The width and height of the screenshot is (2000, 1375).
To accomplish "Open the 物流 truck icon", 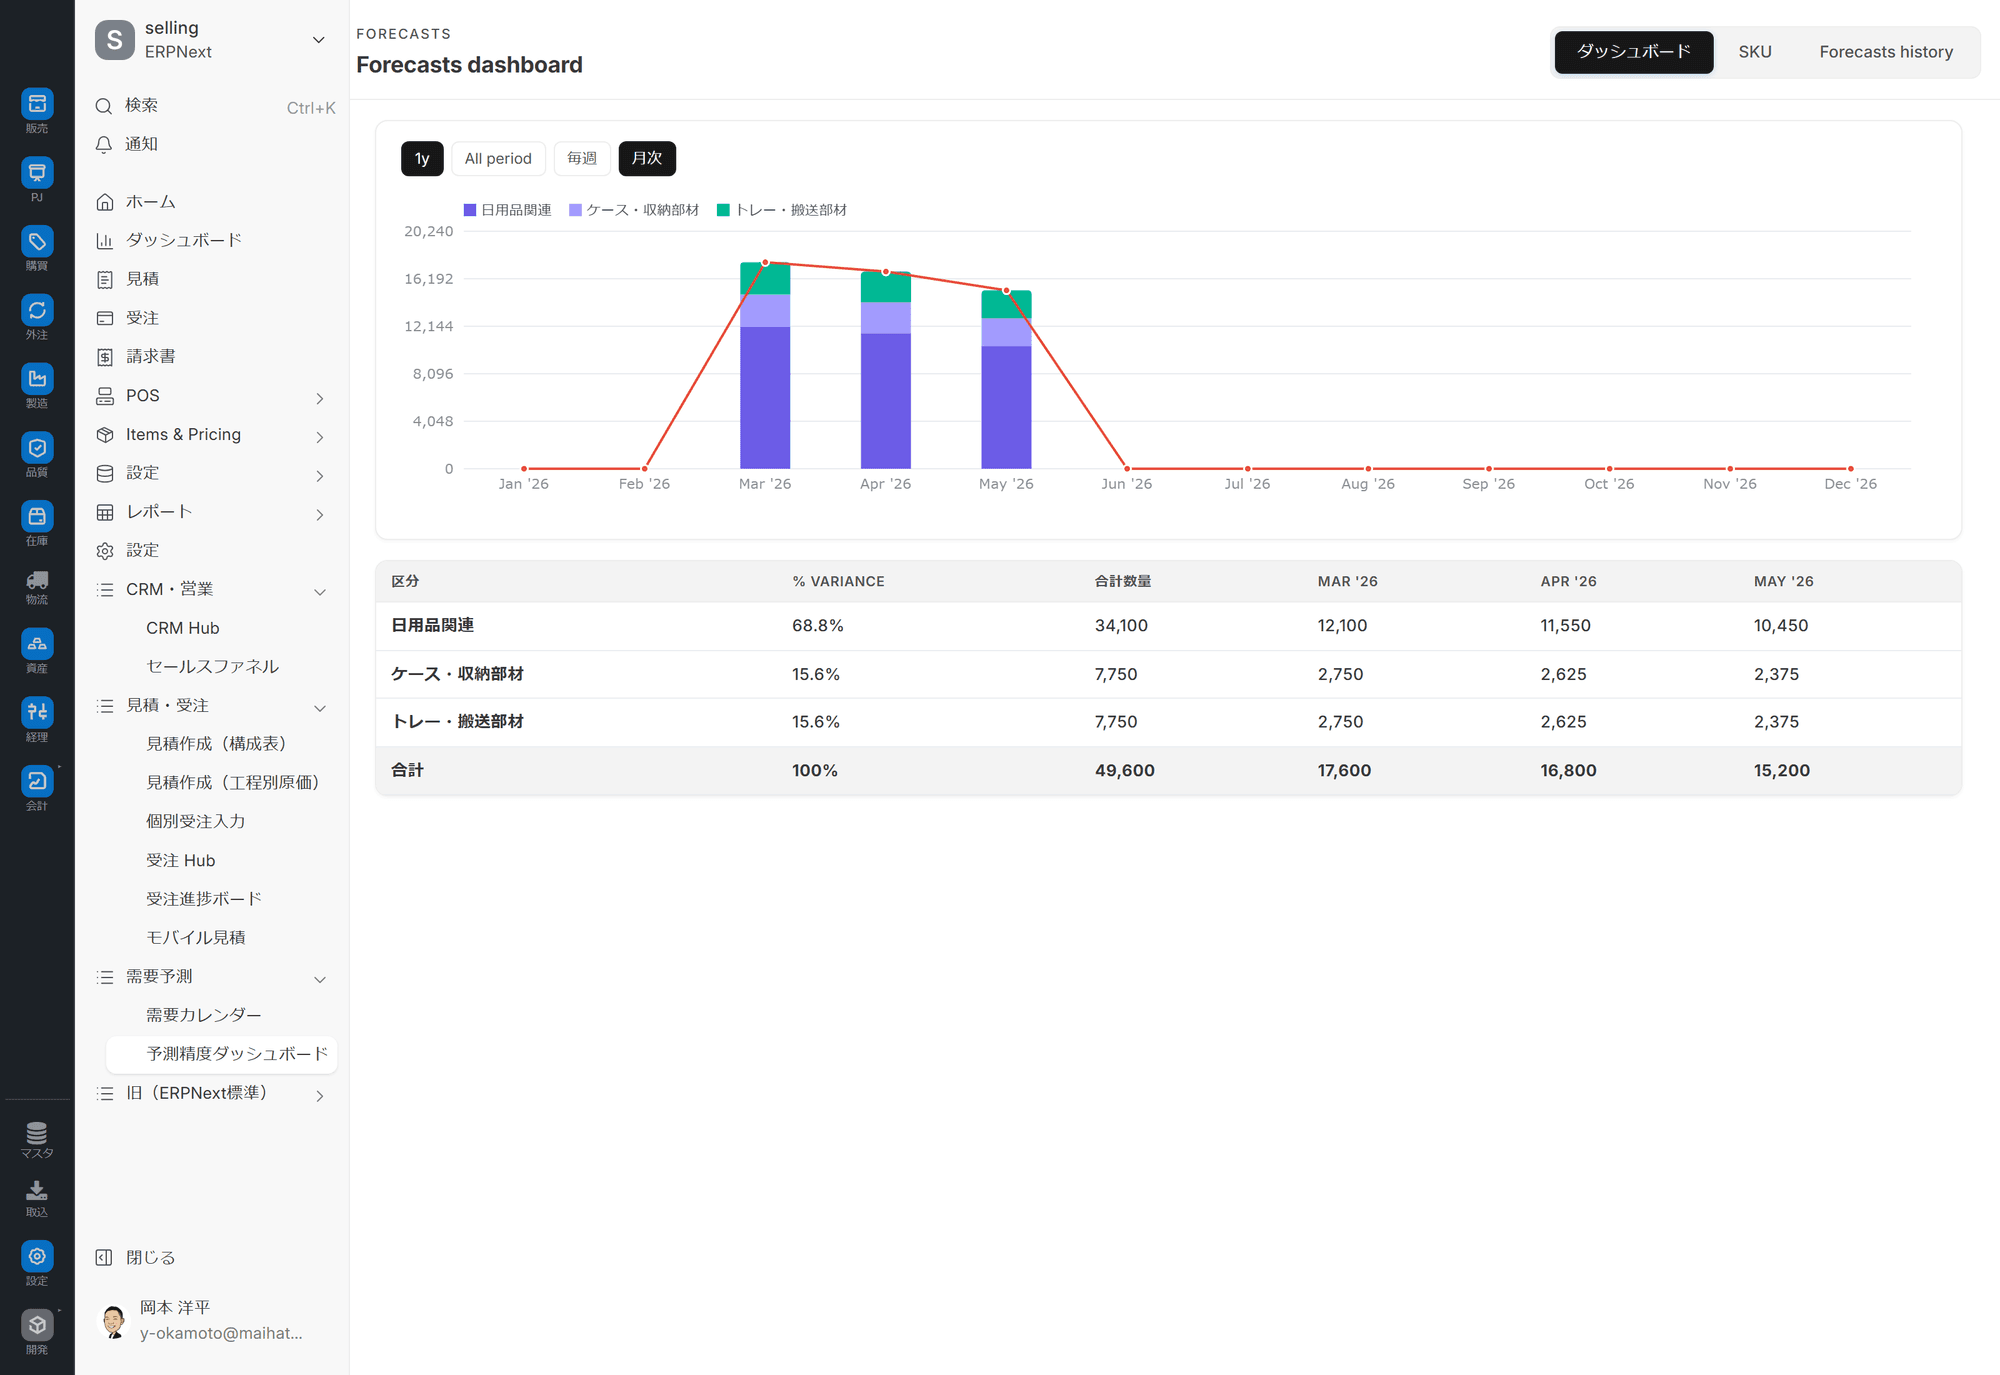I will pos(37,580).
